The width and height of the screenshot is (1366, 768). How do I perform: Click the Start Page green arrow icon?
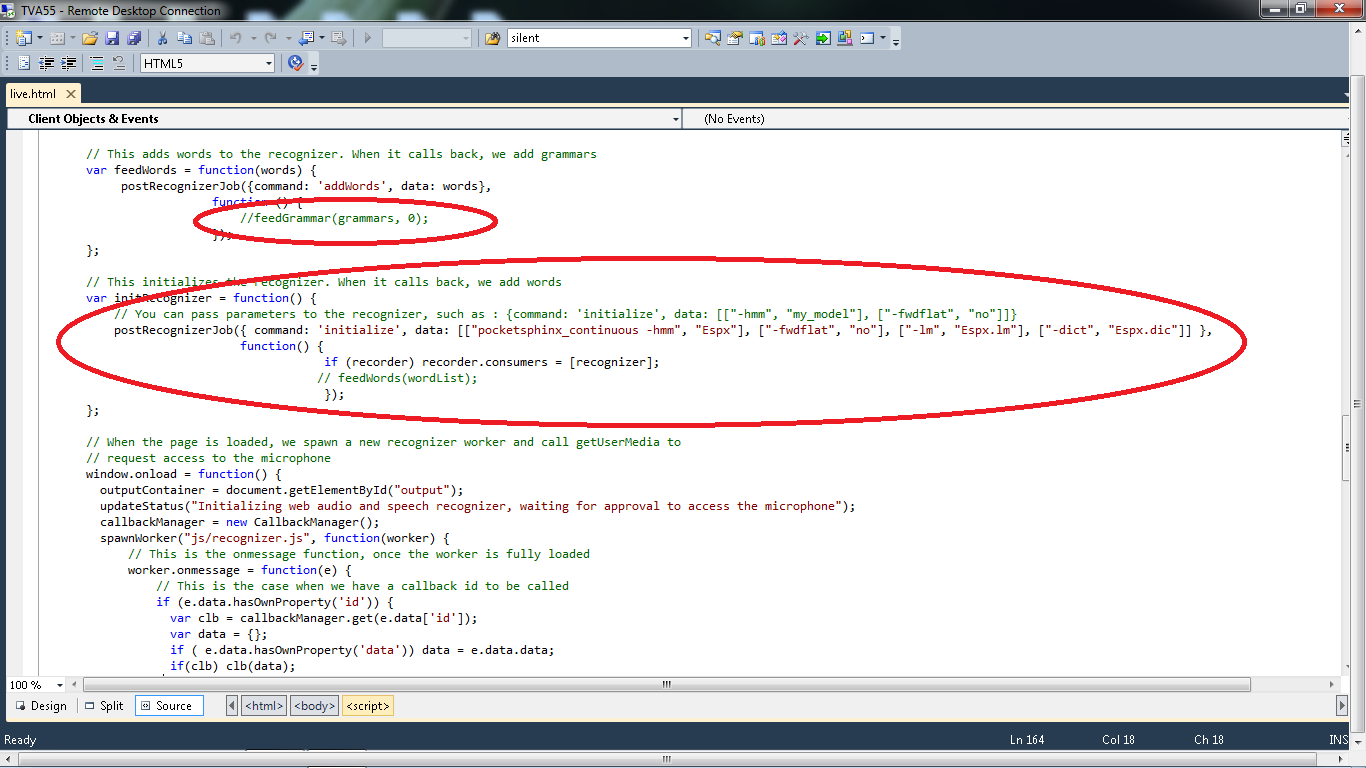[x=823, y=38]
